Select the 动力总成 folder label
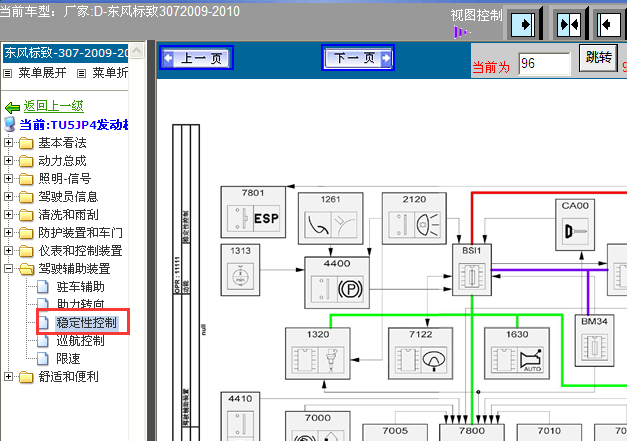The height and width of the screenshot is (441, 627). [62, 161]
